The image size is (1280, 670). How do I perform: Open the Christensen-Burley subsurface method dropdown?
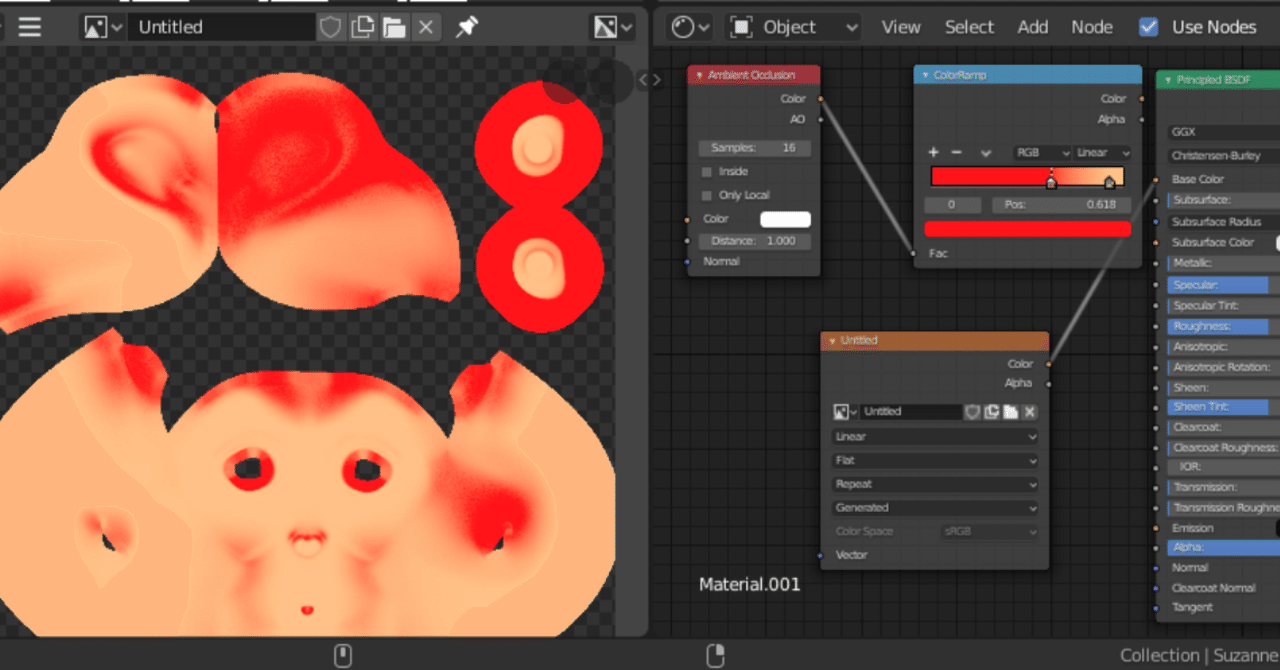1224,156
